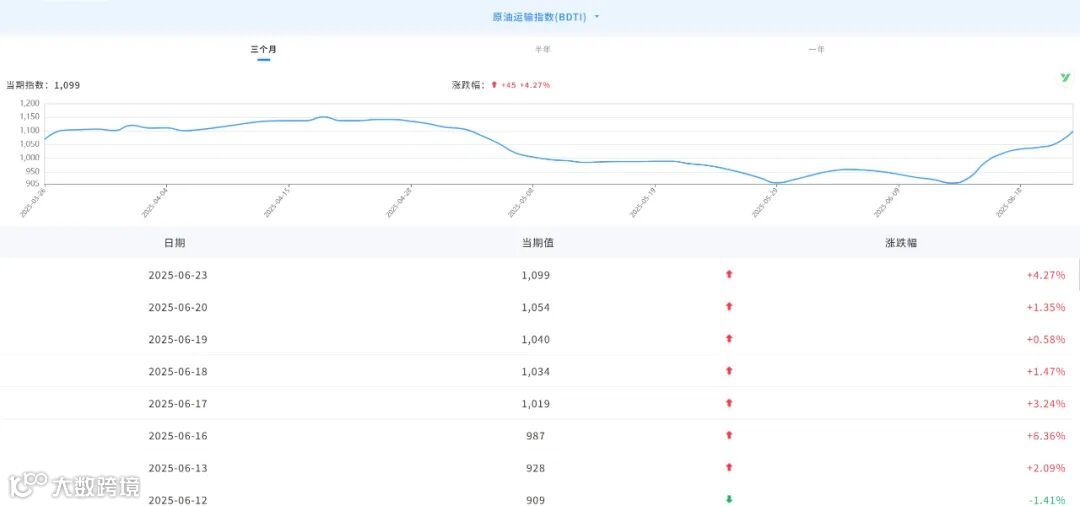Click the value 928 in the table

coord(534,468)
